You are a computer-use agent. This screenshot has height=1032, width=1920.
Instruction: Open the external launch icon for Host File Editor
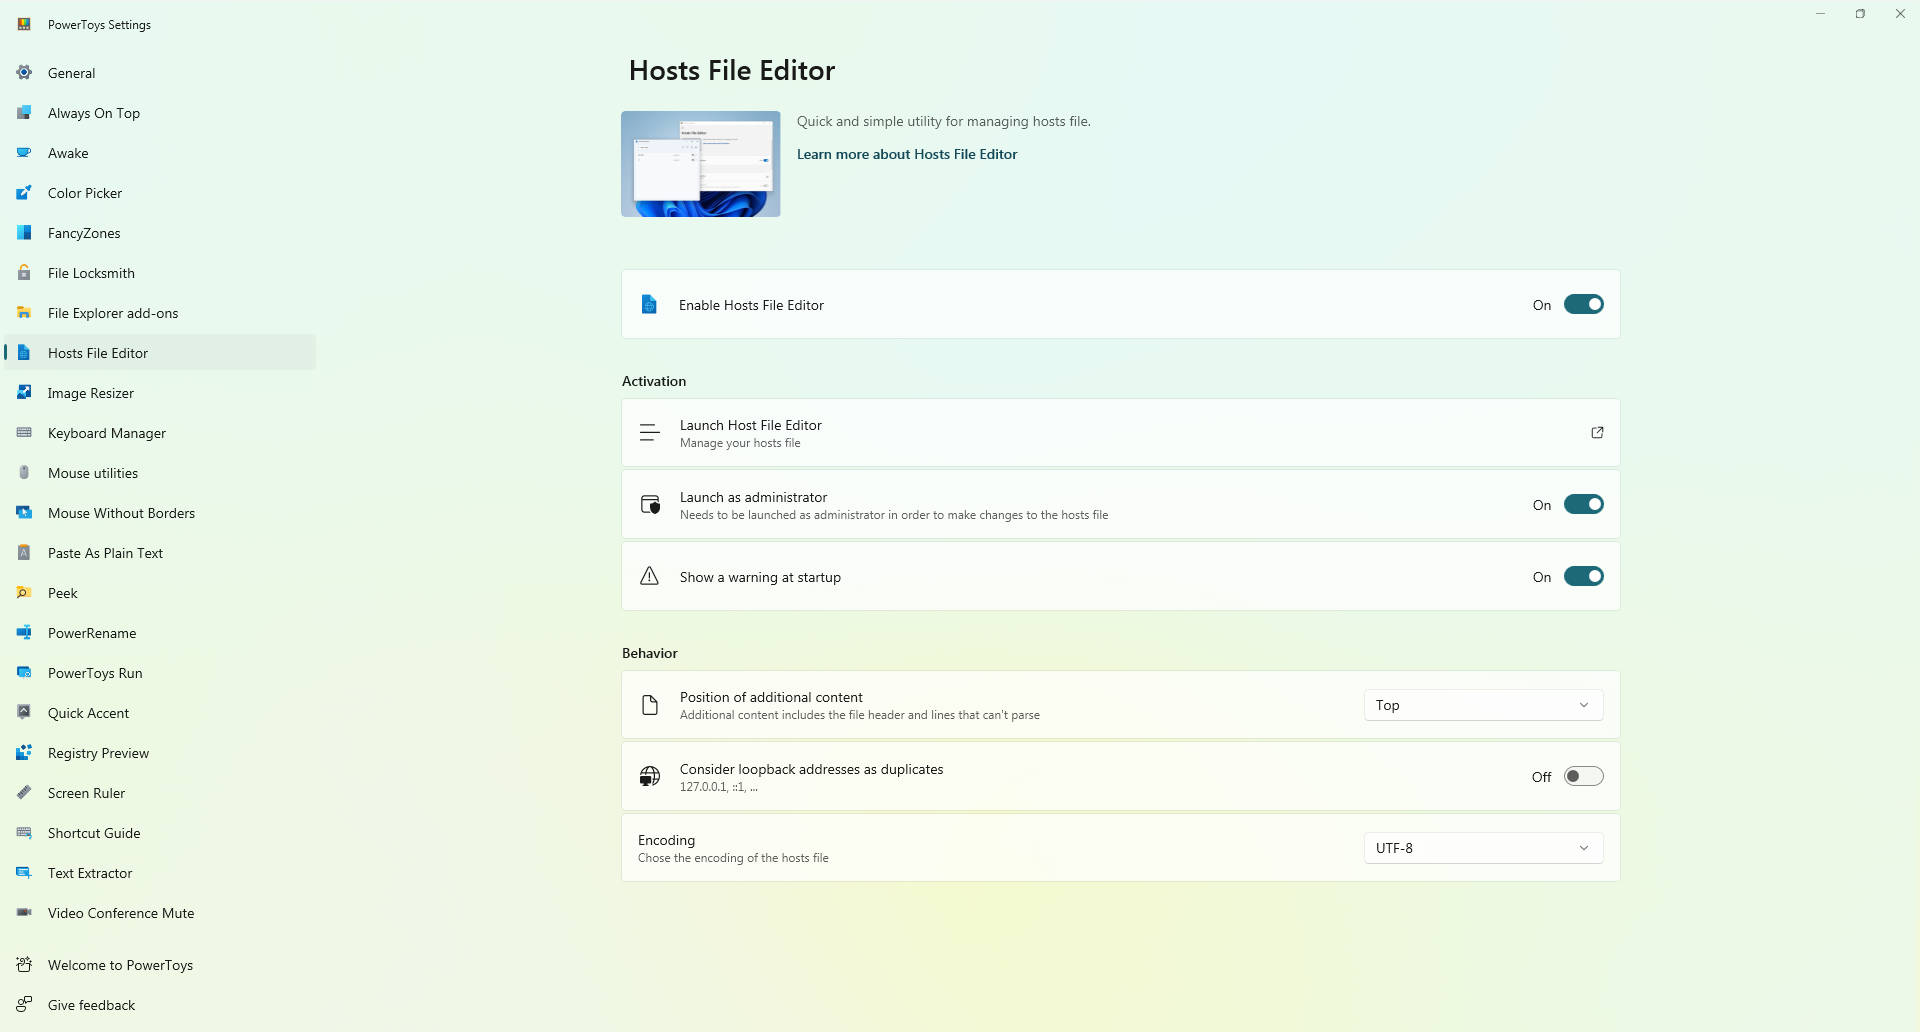[x=1597, y=433]
